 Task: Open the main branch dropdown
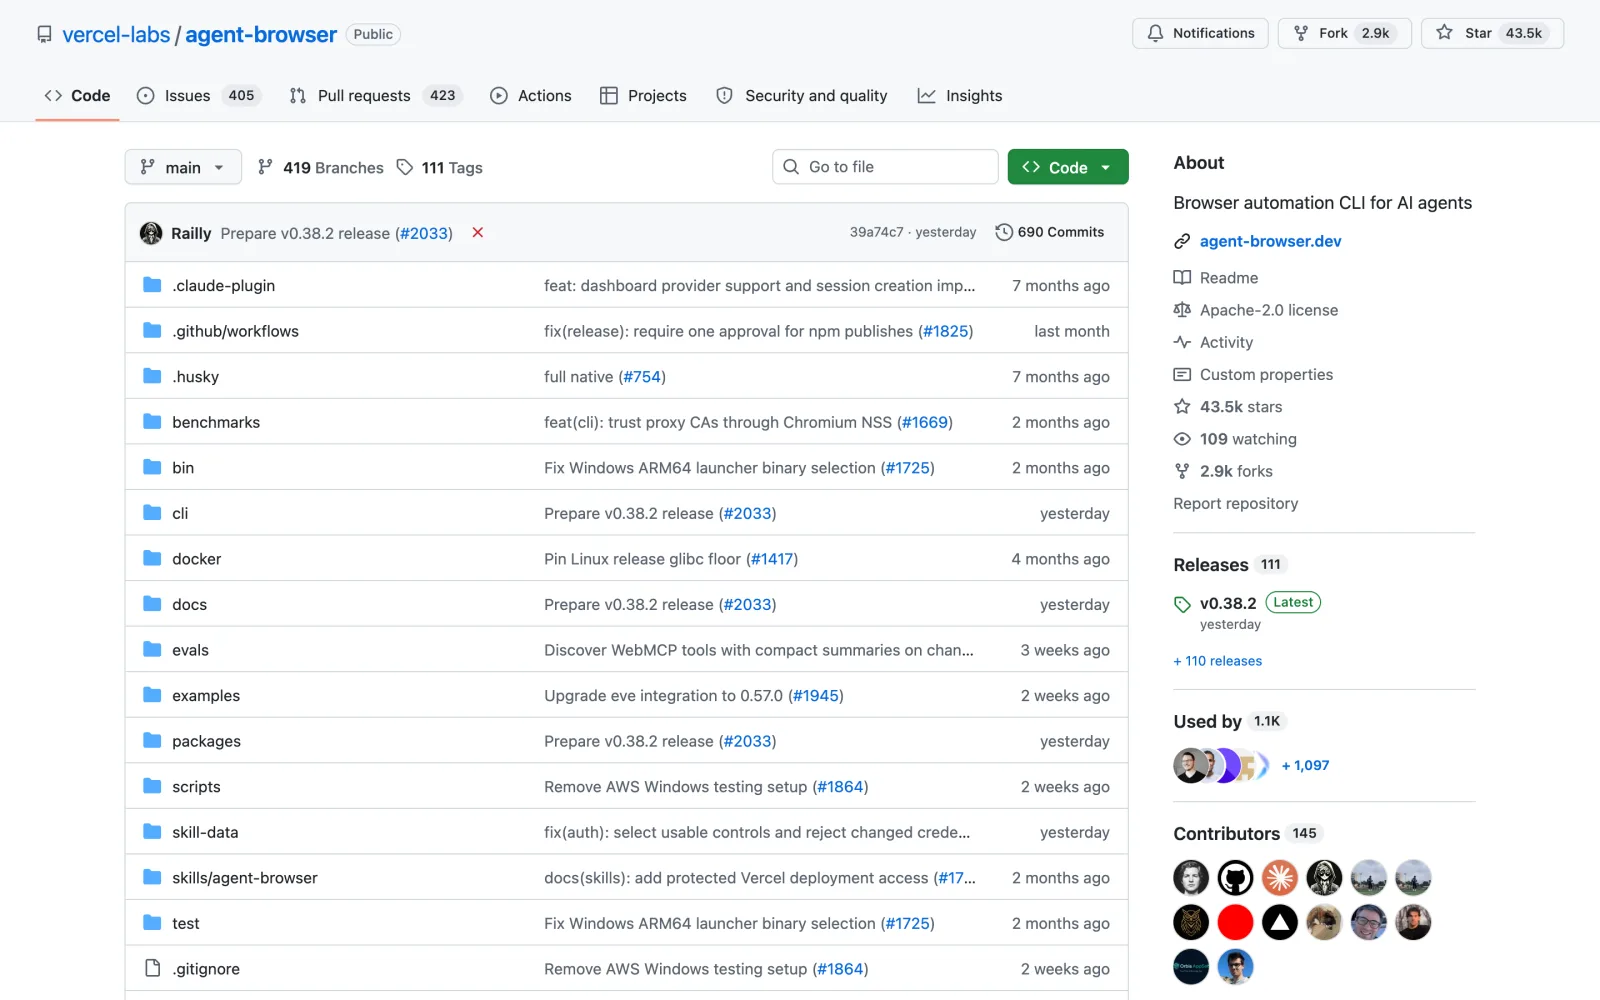(x=183, y=167)
